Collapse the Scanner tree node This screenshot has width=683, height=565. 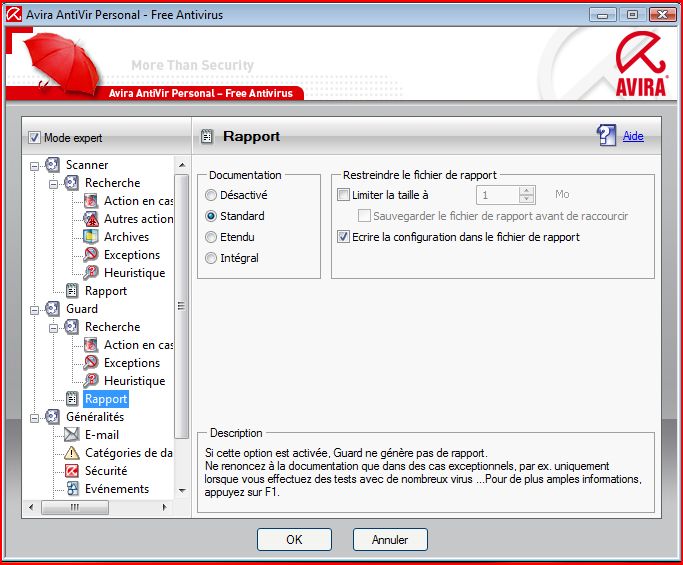[34, 166]
